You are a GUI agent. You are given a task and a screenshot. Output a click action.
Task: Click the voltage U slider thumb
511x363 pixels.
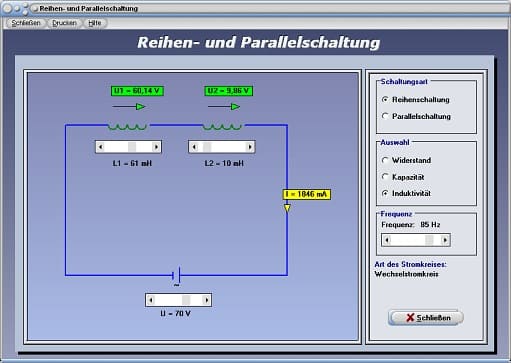point(186,300)
